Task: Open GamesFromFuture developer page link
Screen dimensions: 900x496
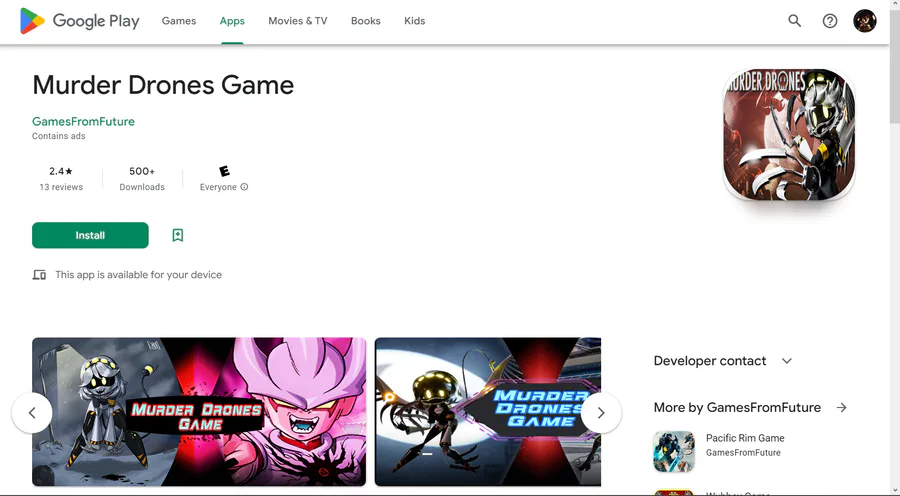Action: point(83,122)
